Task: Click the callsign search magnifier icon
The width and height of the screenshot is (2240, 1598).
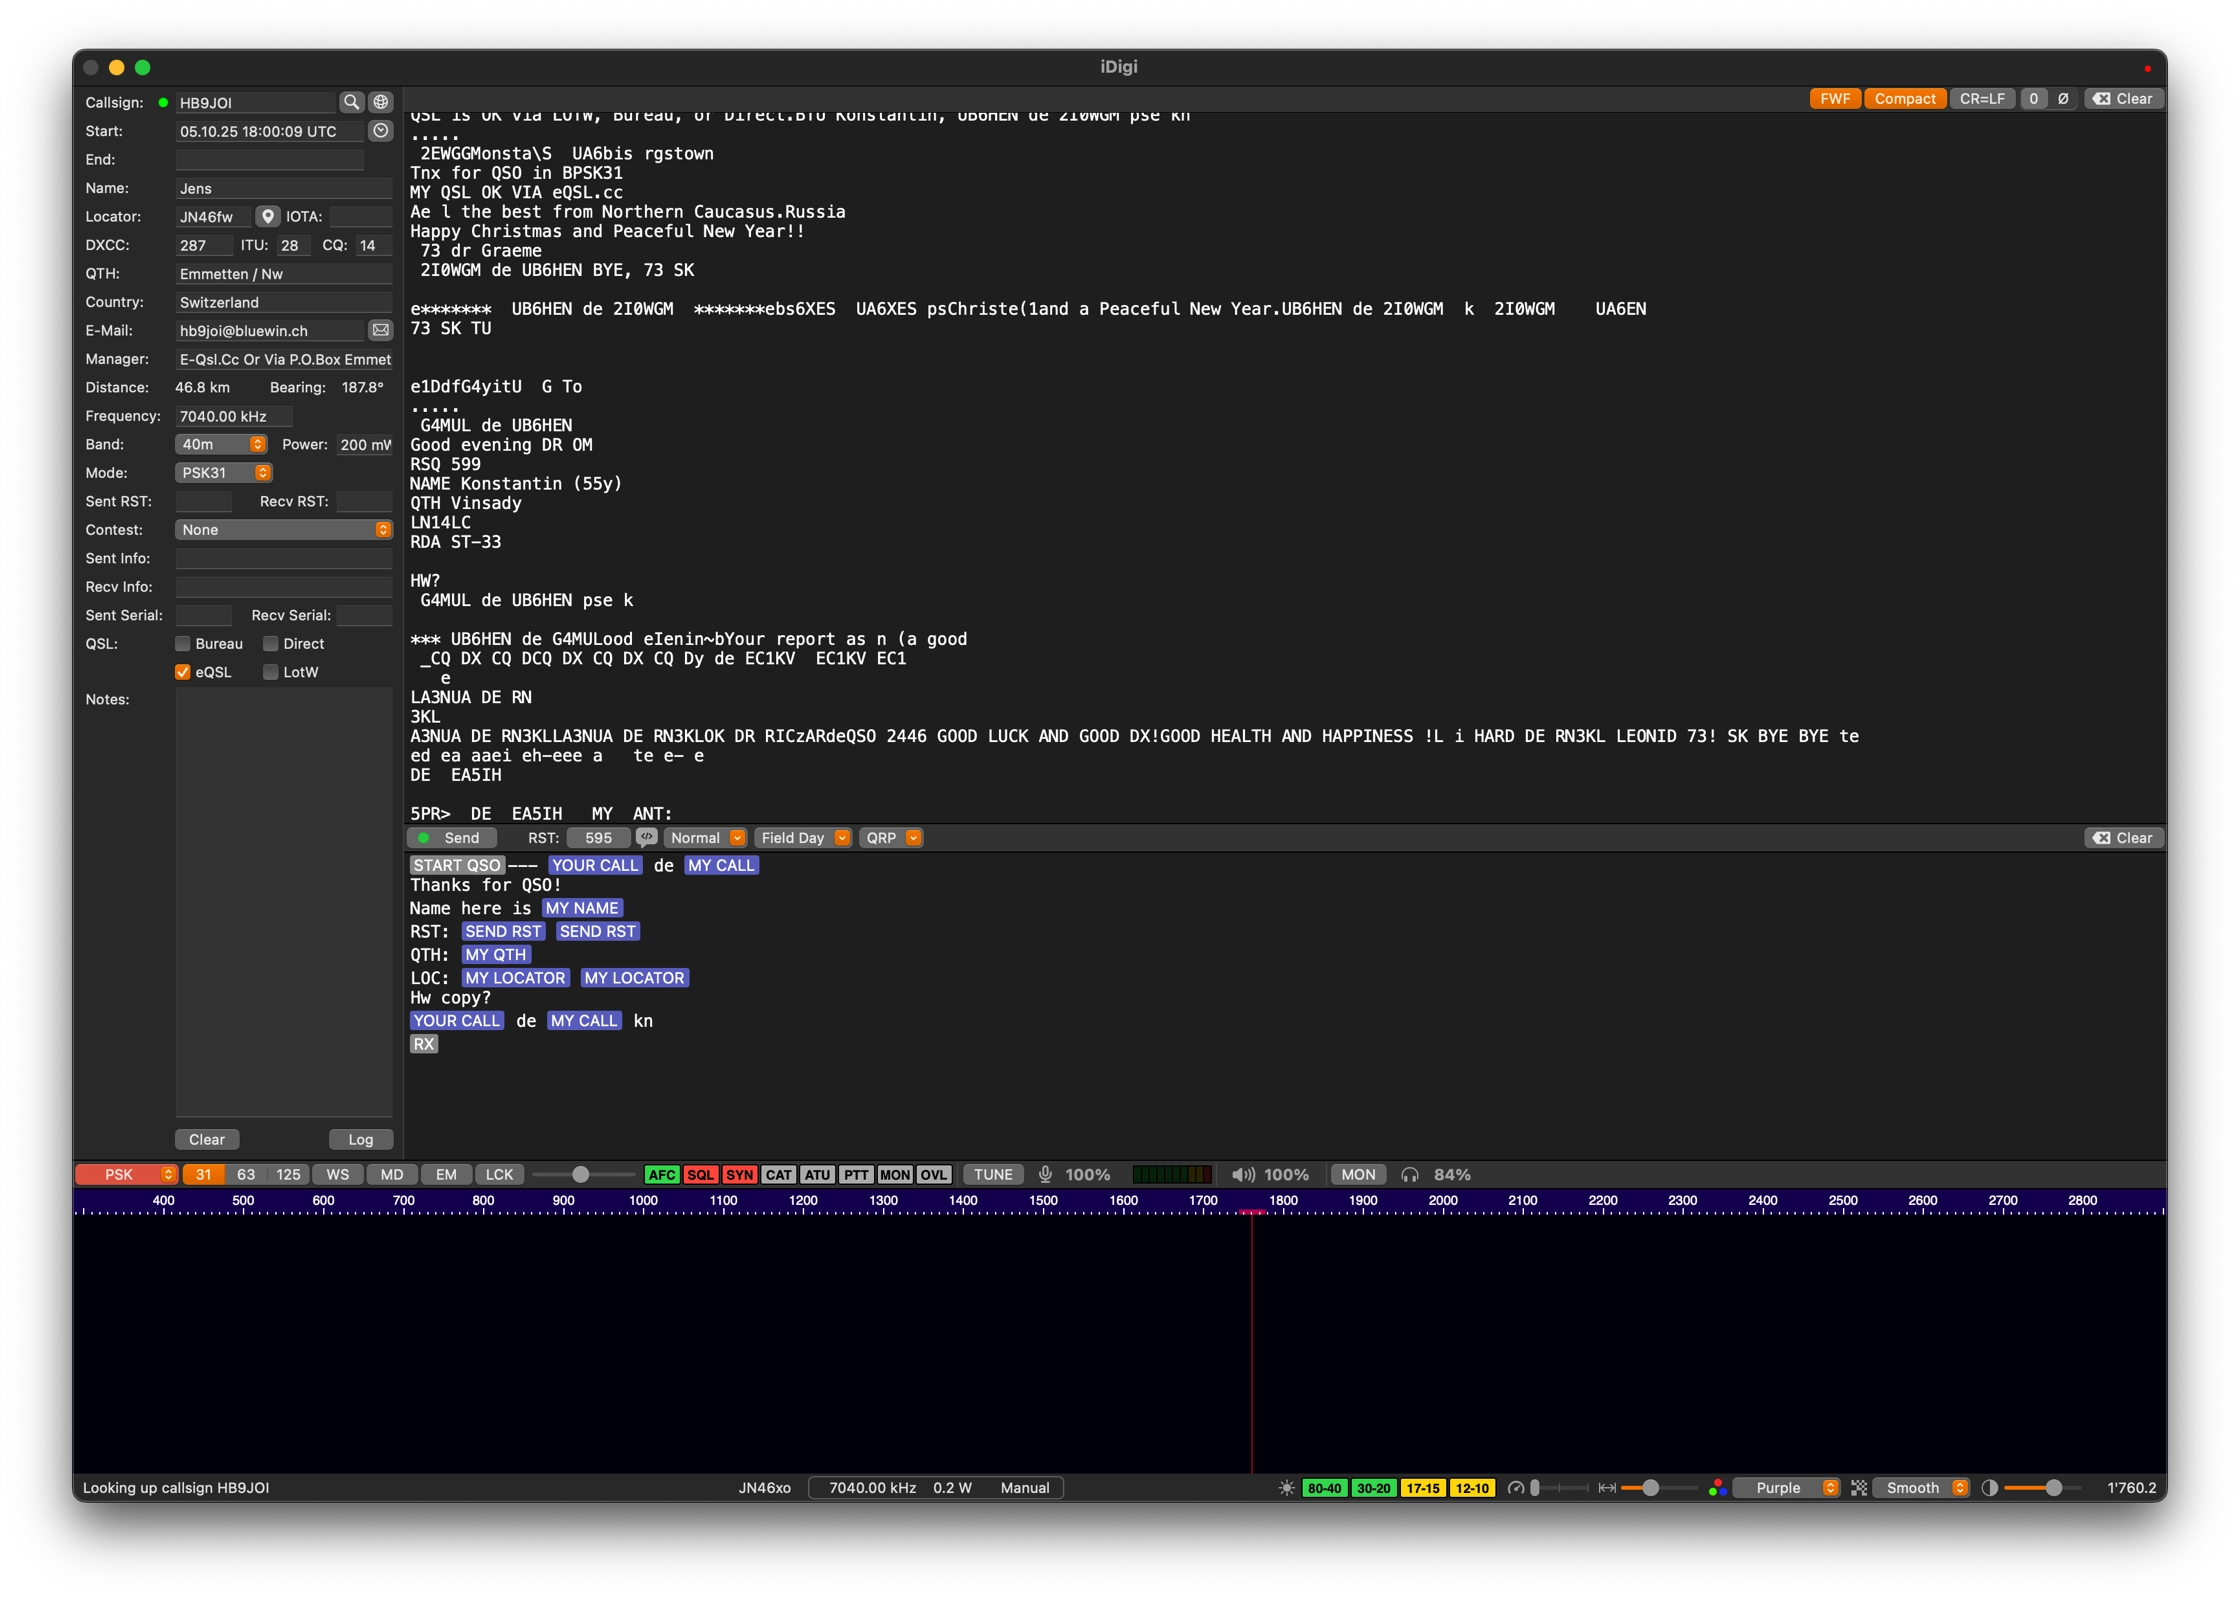Action: click(351, 102)
